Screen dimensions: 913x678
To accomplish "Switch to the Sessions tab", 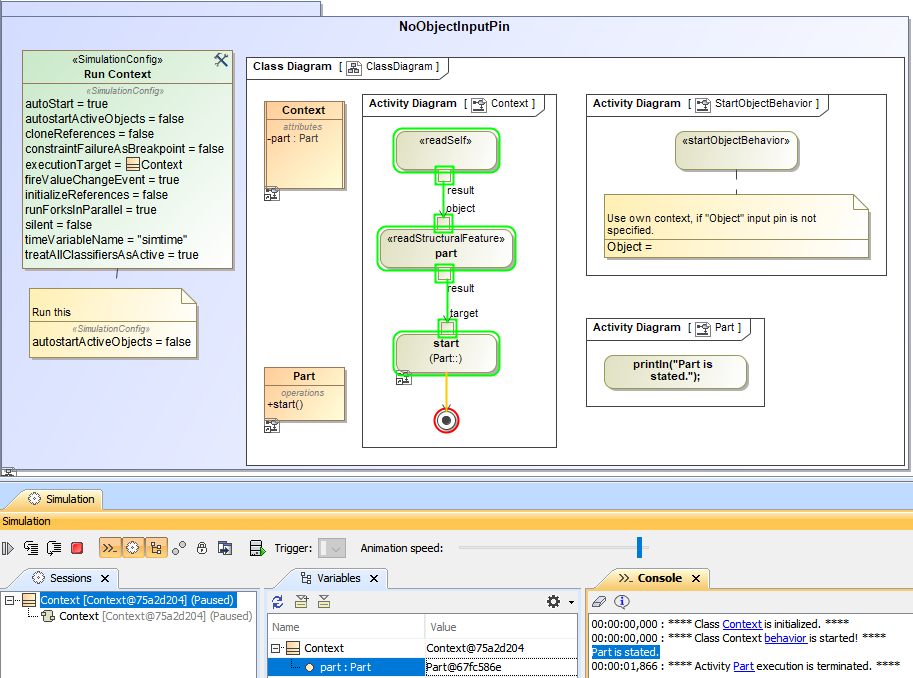I will click(x=70, y=578).
